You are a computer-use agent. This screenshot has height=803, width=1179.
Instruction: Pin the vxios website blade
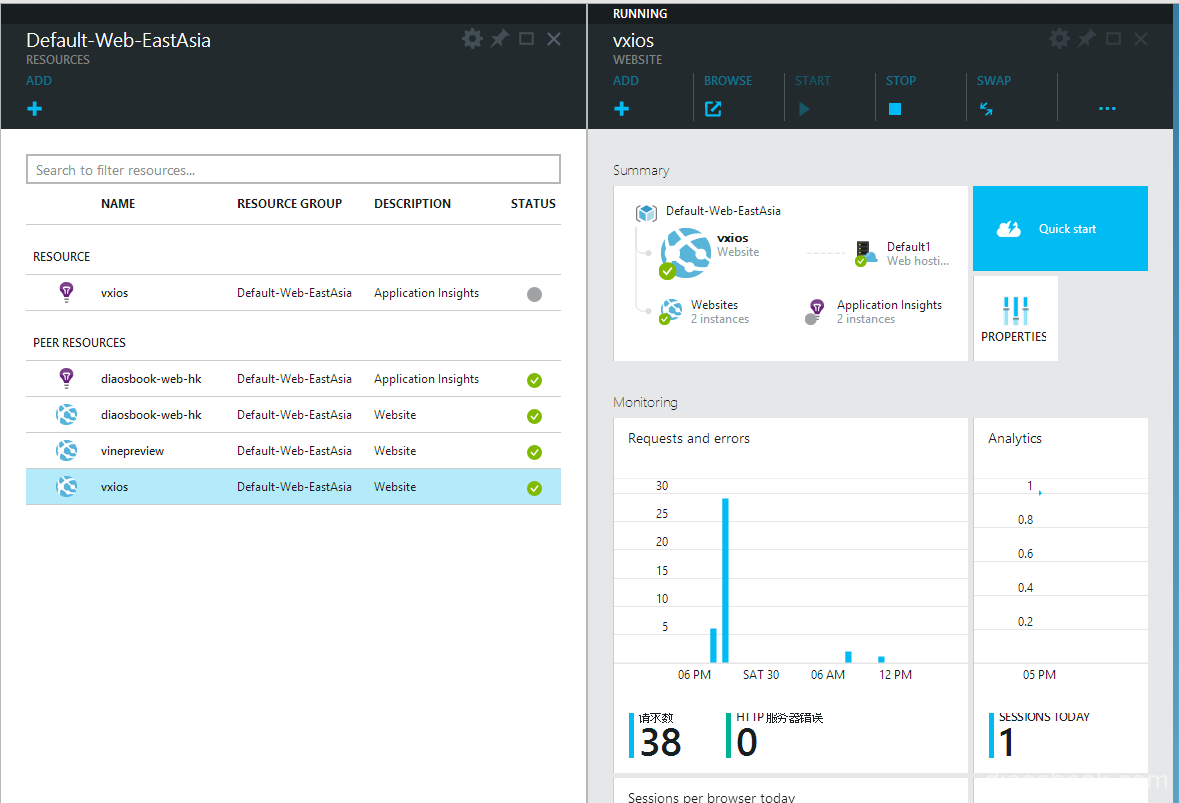(x=1087, y=38)
